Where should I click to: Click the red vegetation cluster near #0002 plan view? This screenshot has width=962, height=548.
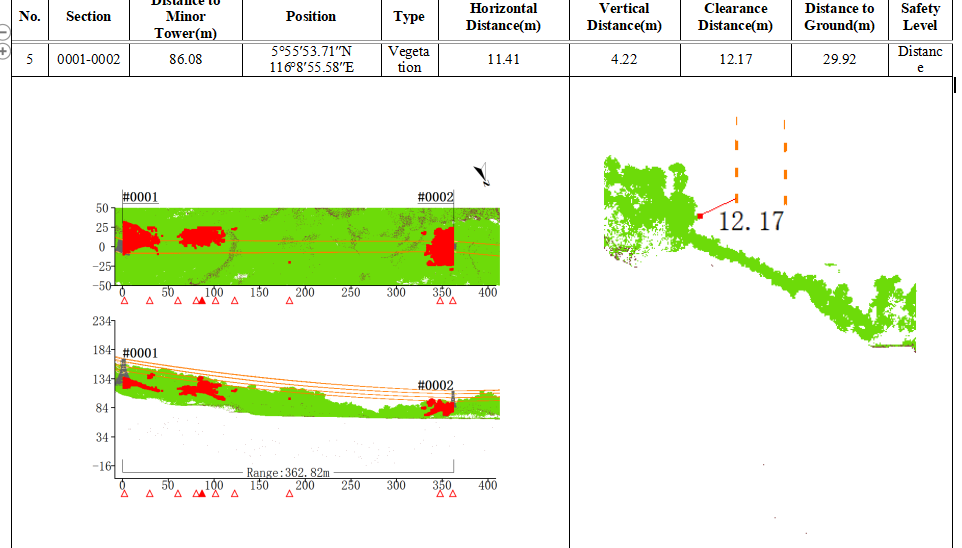(x=441, y=247)
